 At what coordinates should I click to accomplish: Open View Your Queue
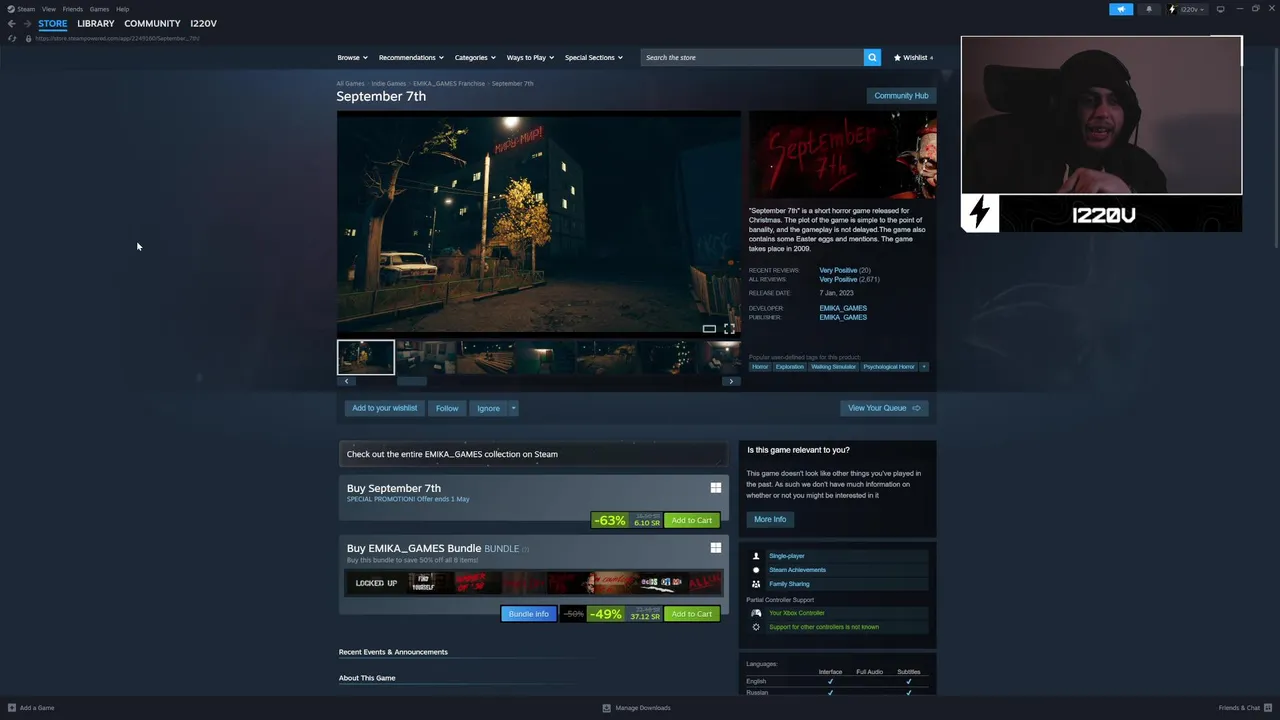(884, 408)
